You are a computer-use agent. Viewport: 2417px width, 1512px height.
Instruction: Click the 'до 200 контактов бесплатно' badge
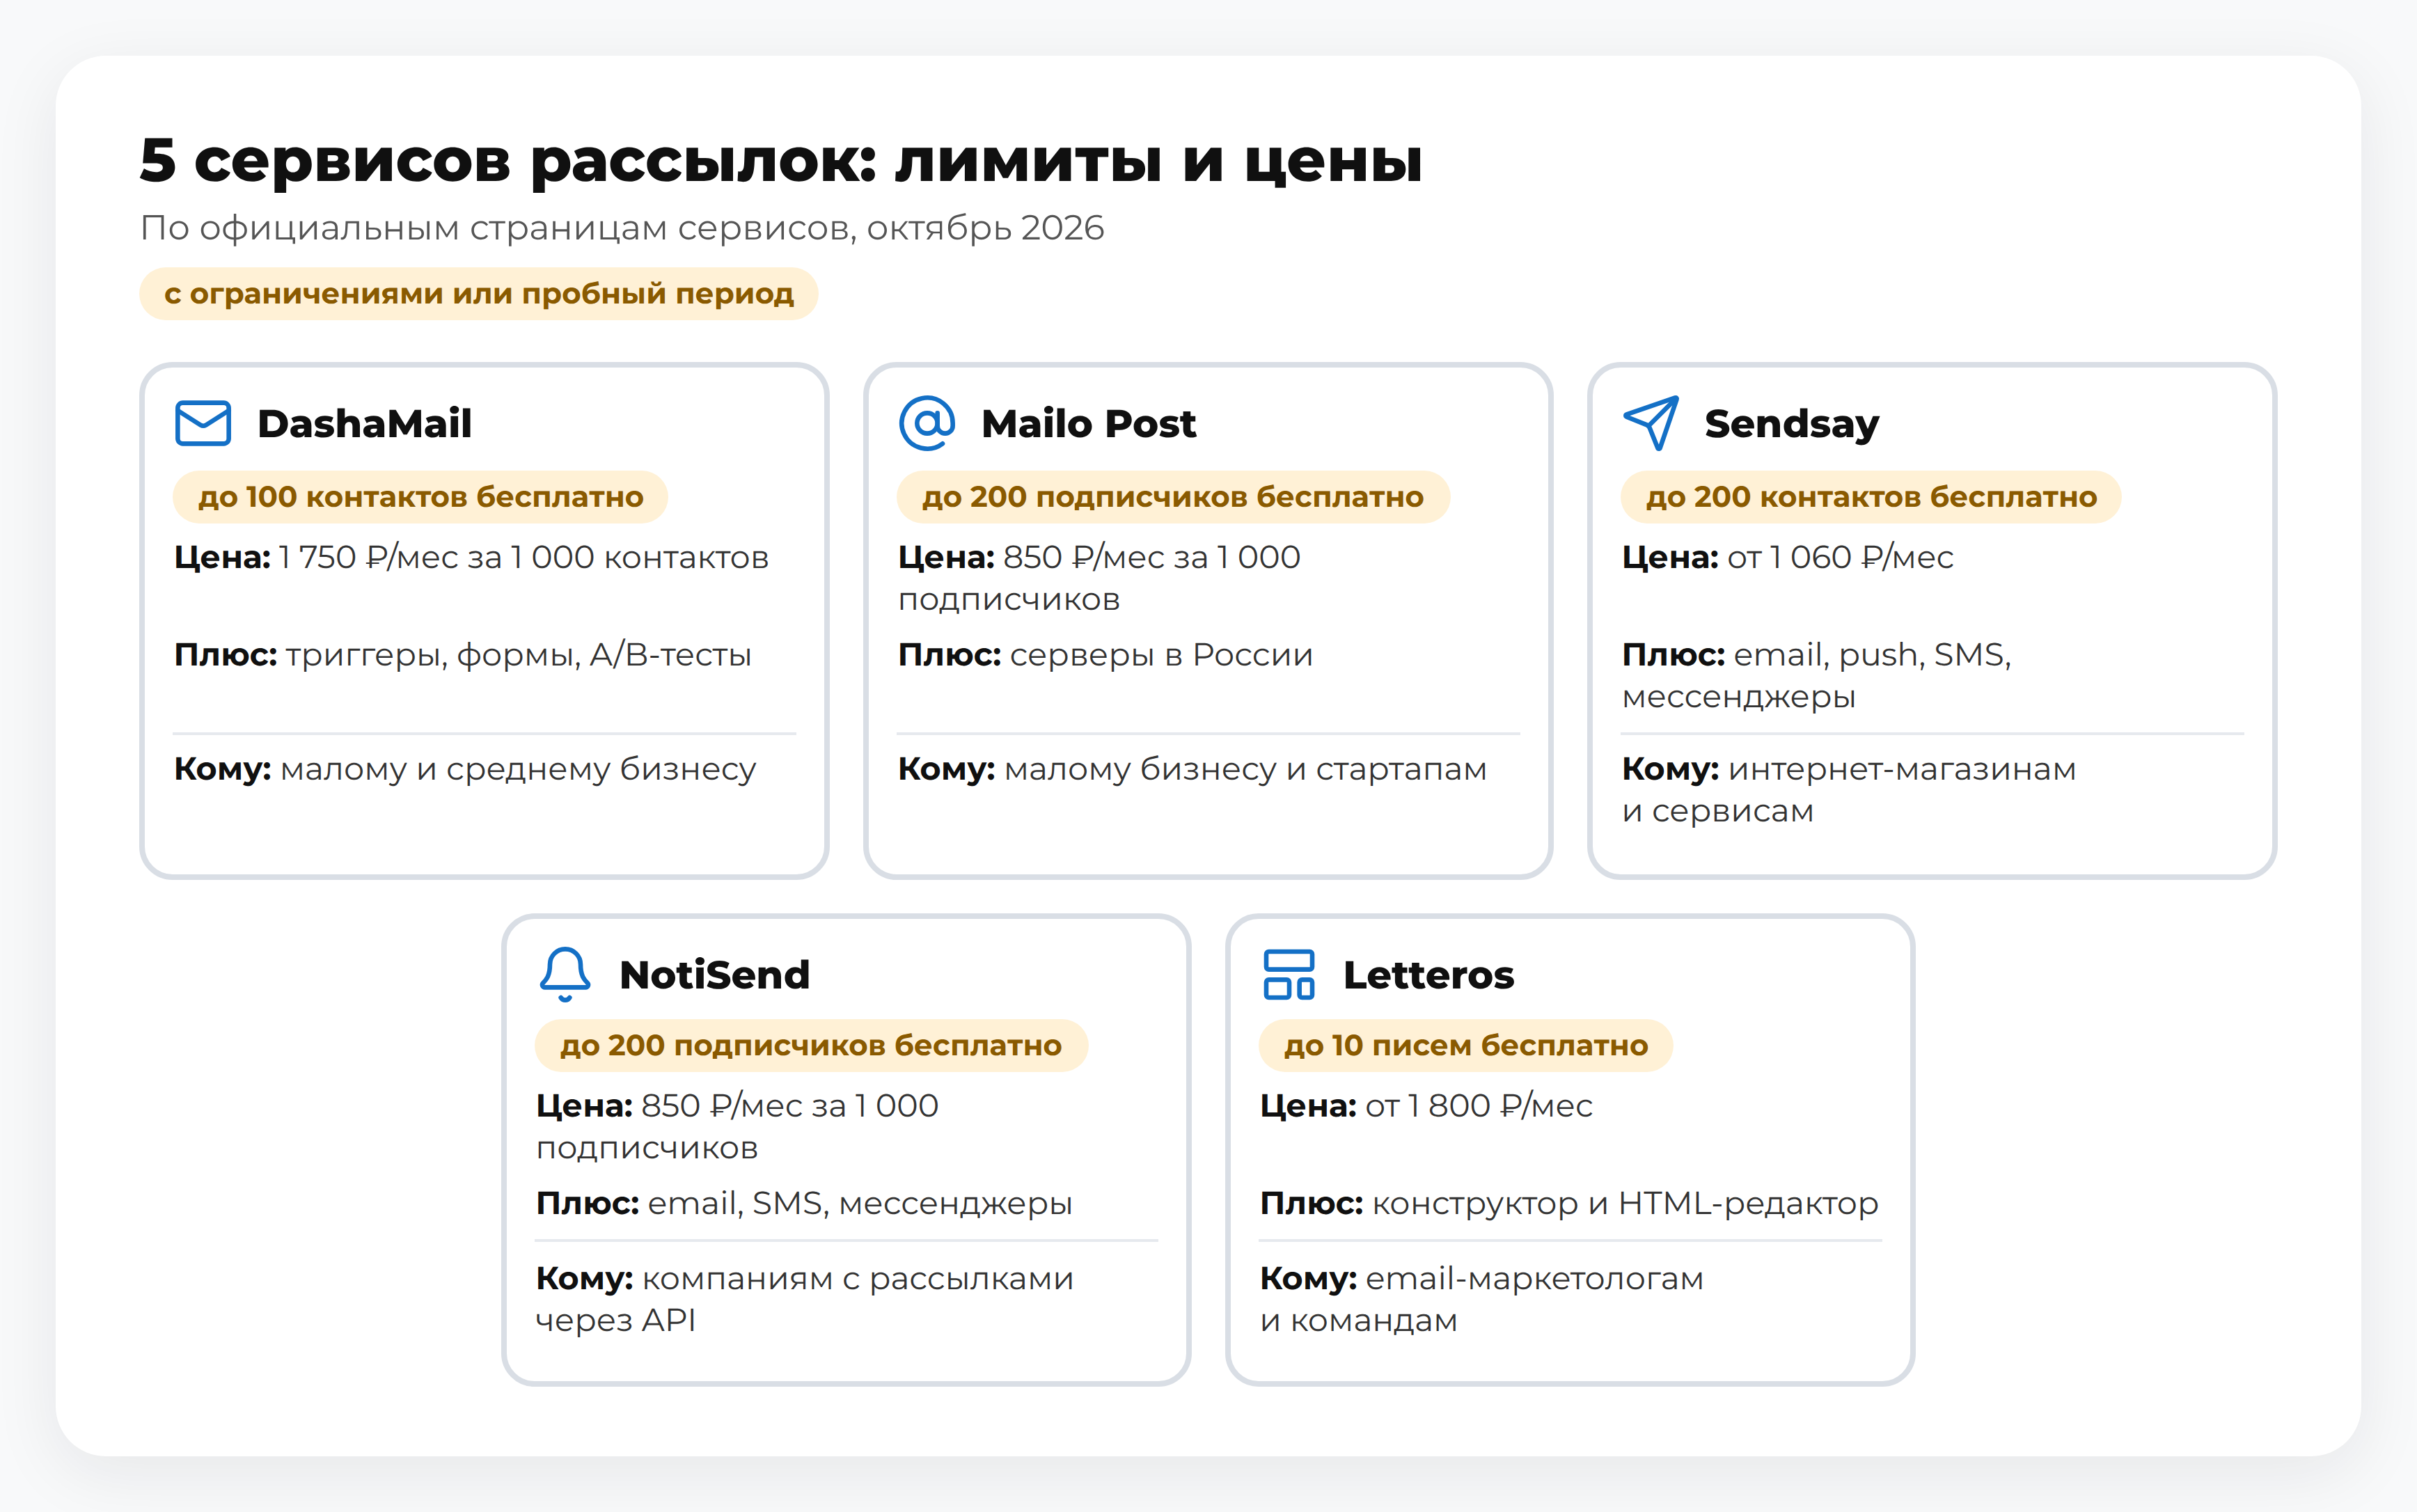click(x=1871, y=497)
